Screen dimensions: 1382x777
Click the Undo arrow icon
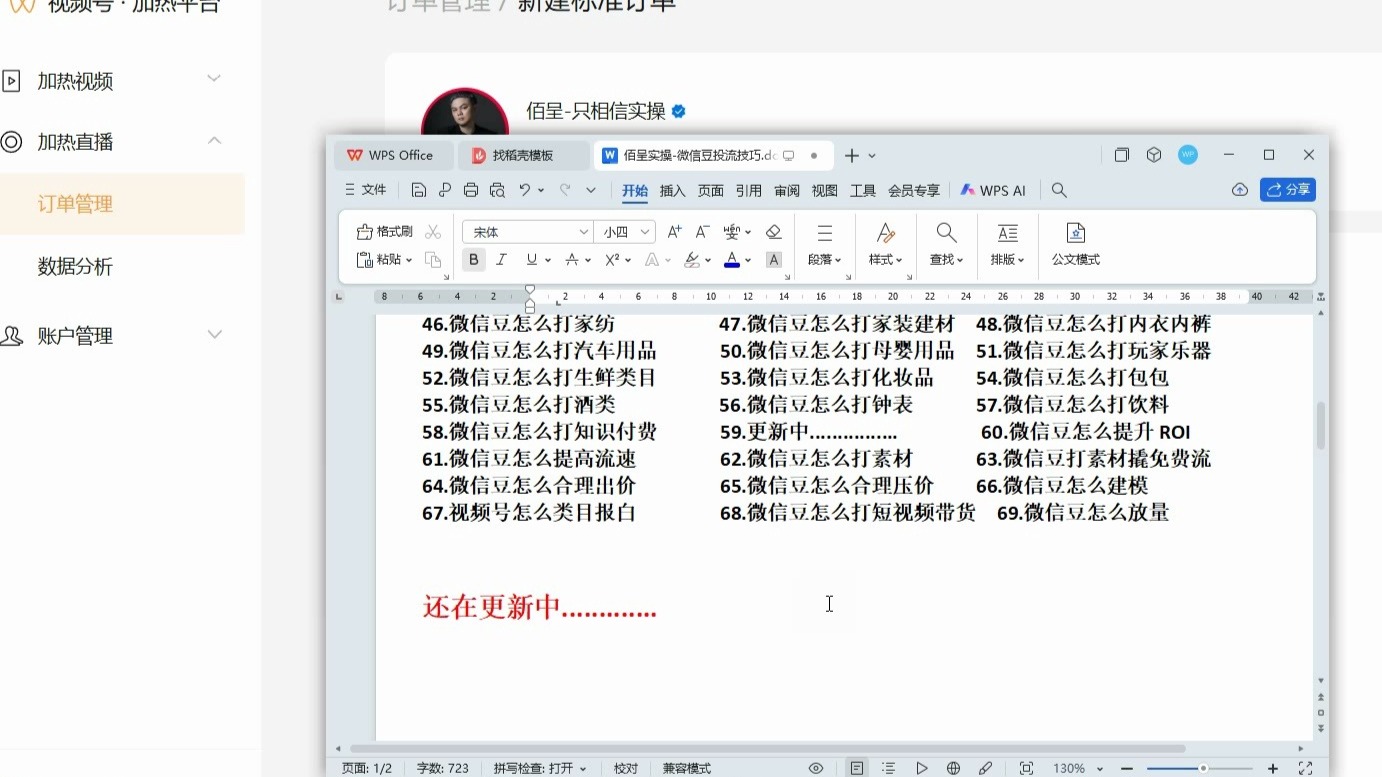524,190
